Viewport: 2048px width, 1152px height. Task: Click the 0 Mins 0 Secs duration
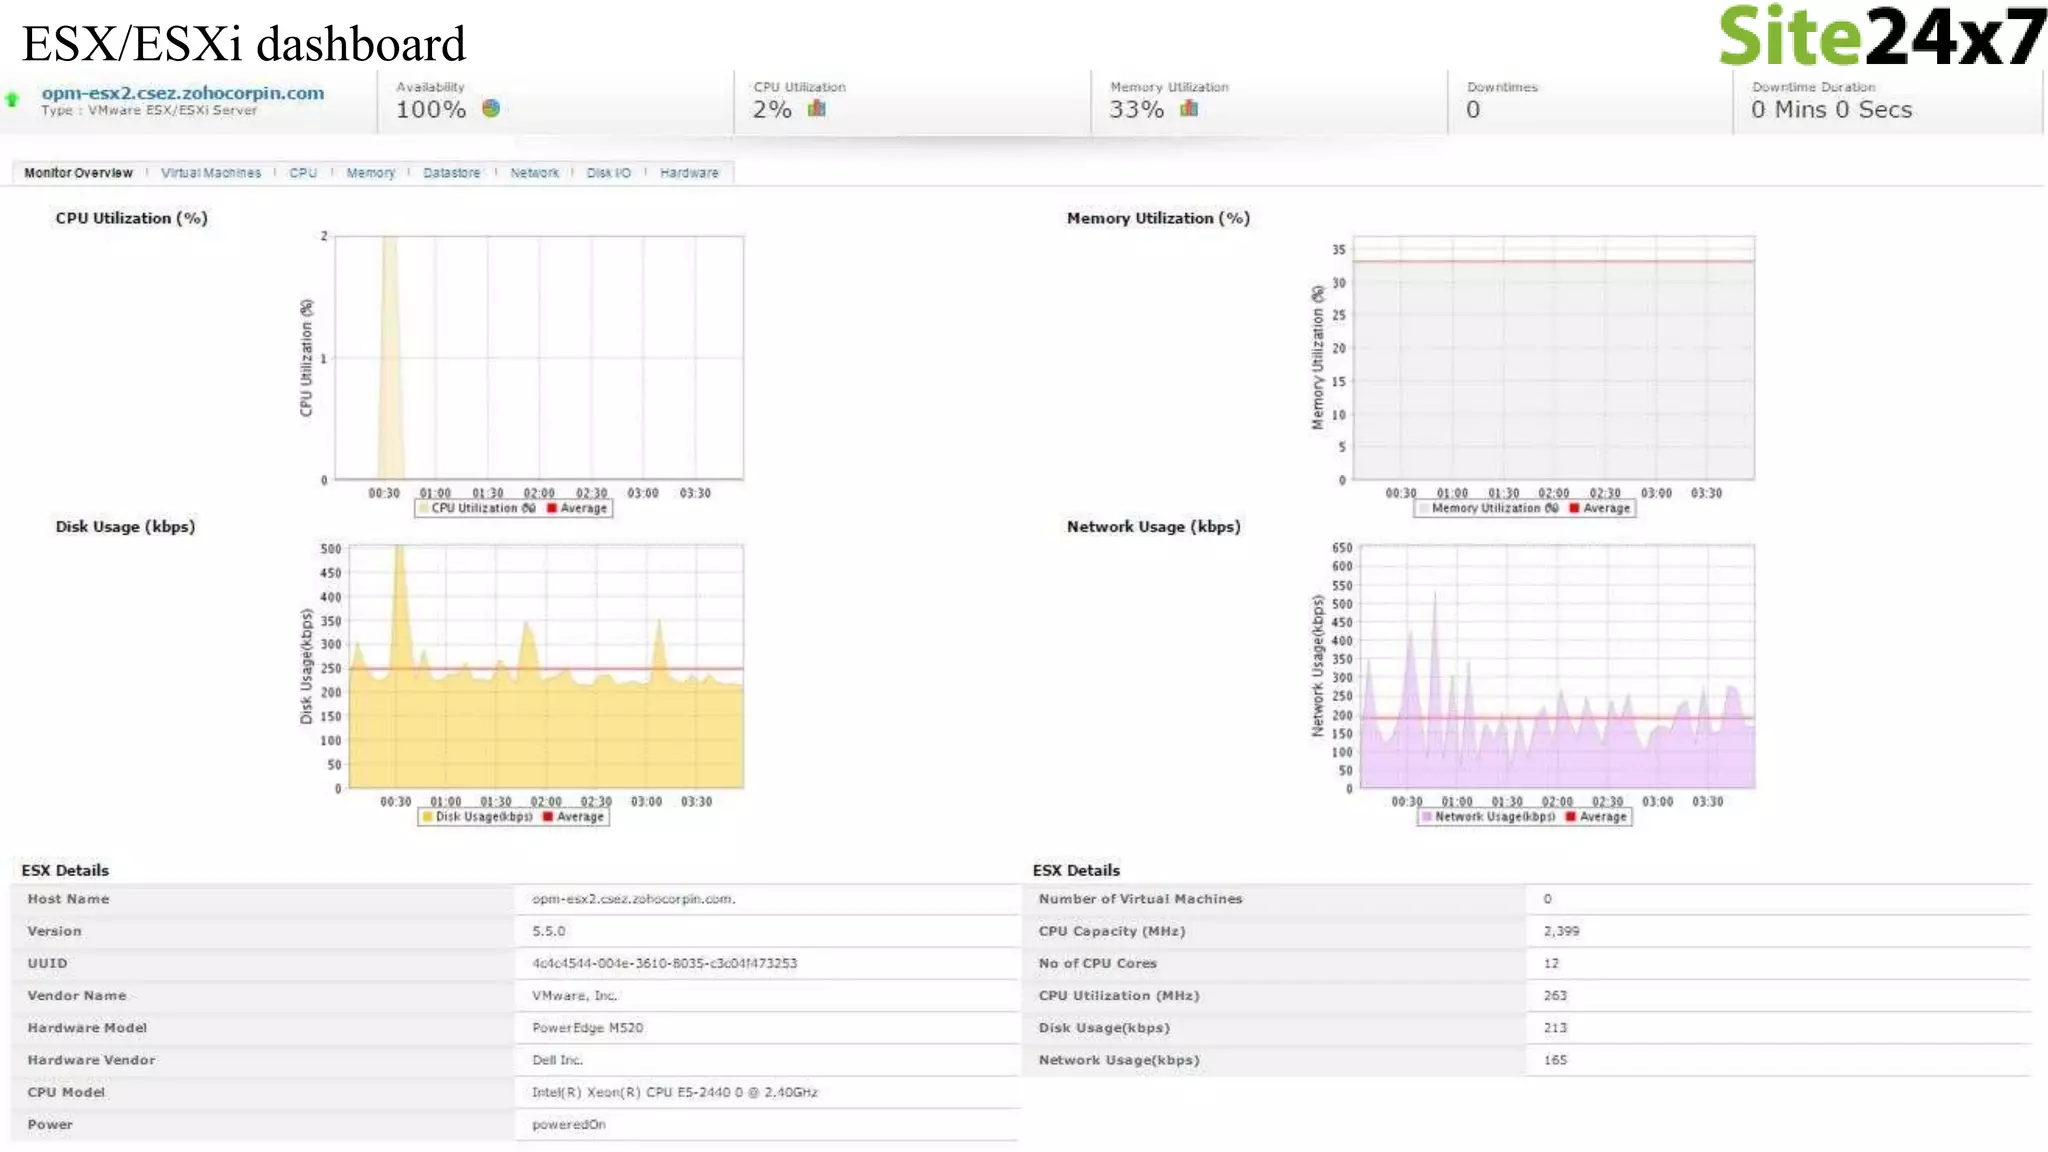pyautogui.click(x=1831, y=110)
